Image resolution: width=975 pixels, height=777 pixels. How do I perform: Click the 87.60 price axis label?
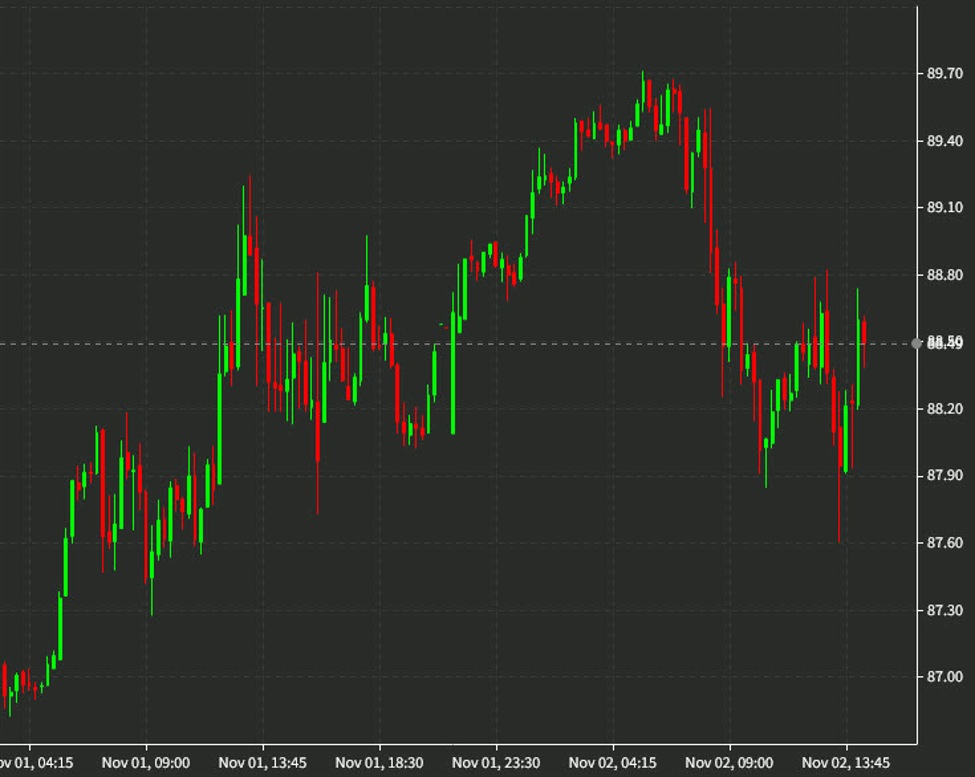(x=945, y=543)
